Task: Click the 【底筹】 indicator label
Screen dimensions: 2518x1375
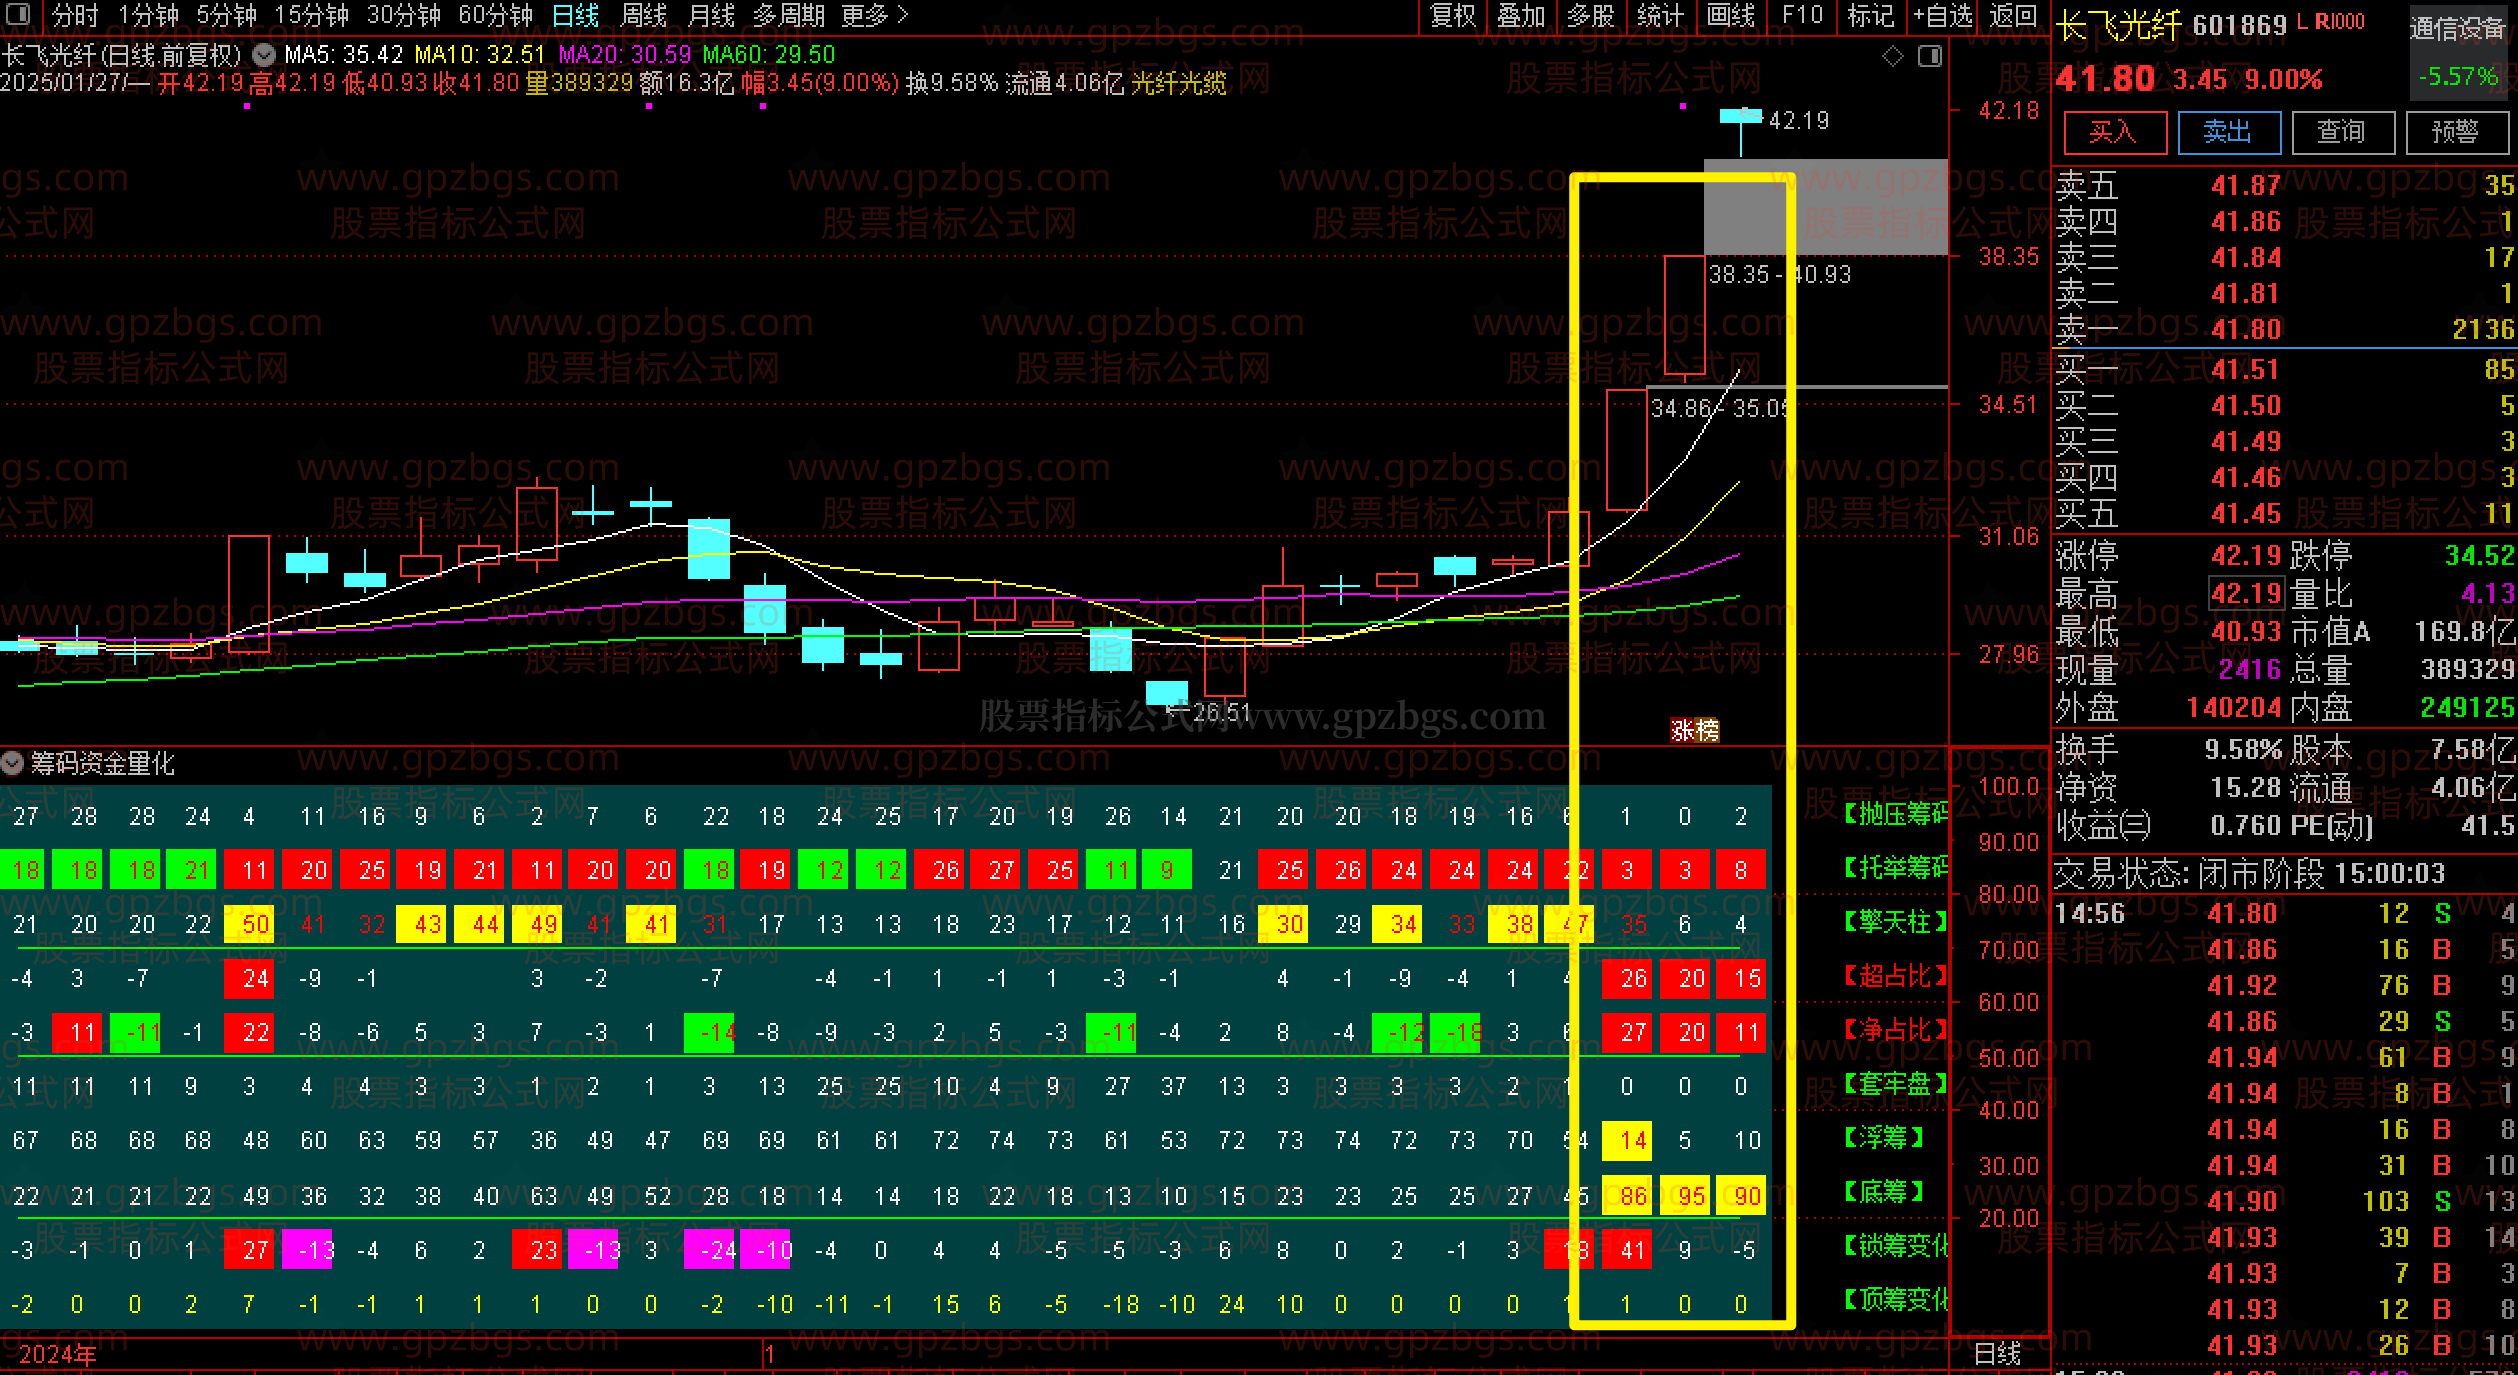Action: (x=1884, y=1191)
